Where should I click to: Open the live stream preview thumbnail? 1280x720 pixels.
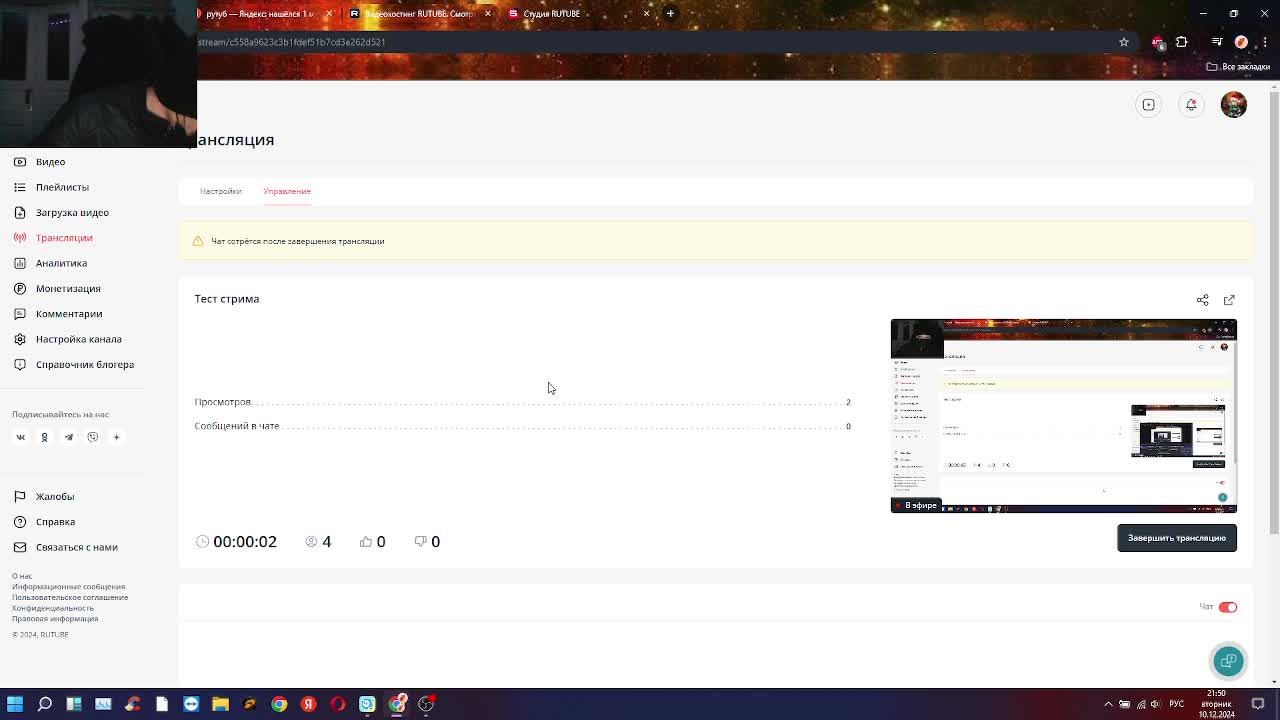1064,416
